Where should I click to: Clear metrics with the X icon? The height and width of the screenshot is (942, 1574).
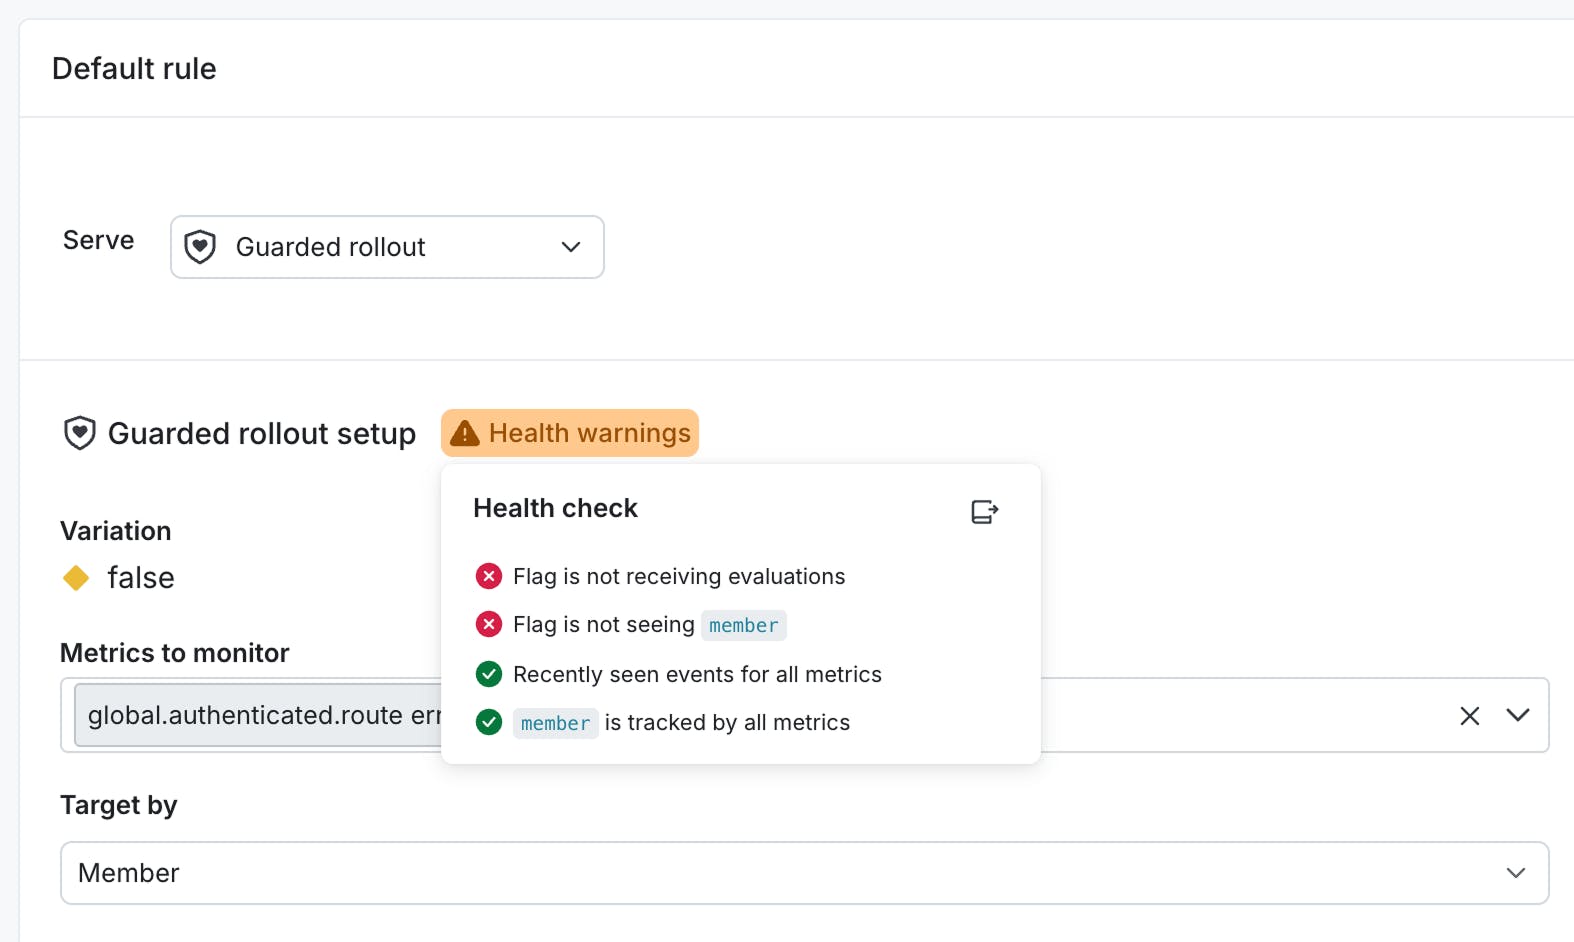1469,715
